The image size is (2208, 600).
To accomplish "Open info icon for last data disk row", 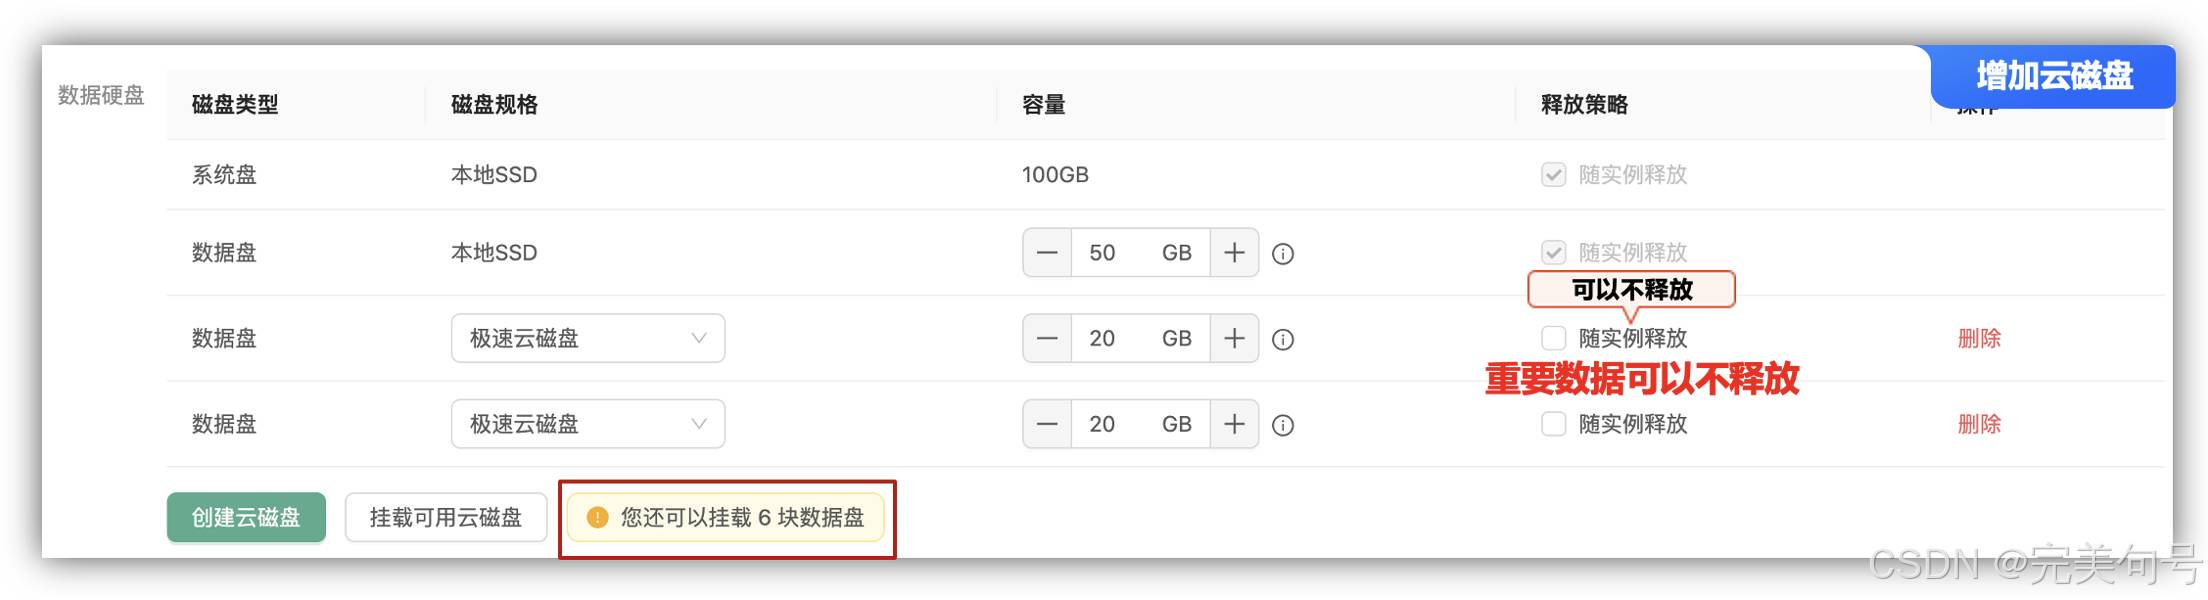I will [1283, 426].
